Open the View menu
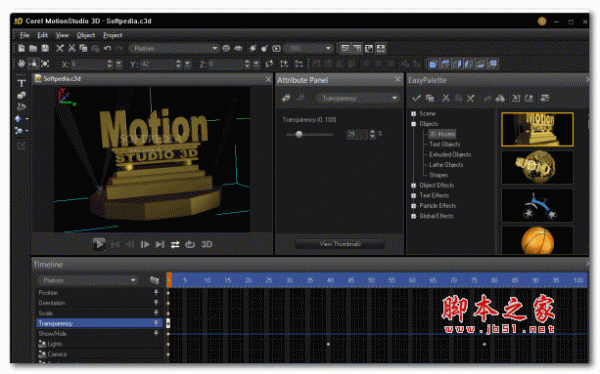Image resolution: width=600 pixels, height=374 pixels. point(62,35)
